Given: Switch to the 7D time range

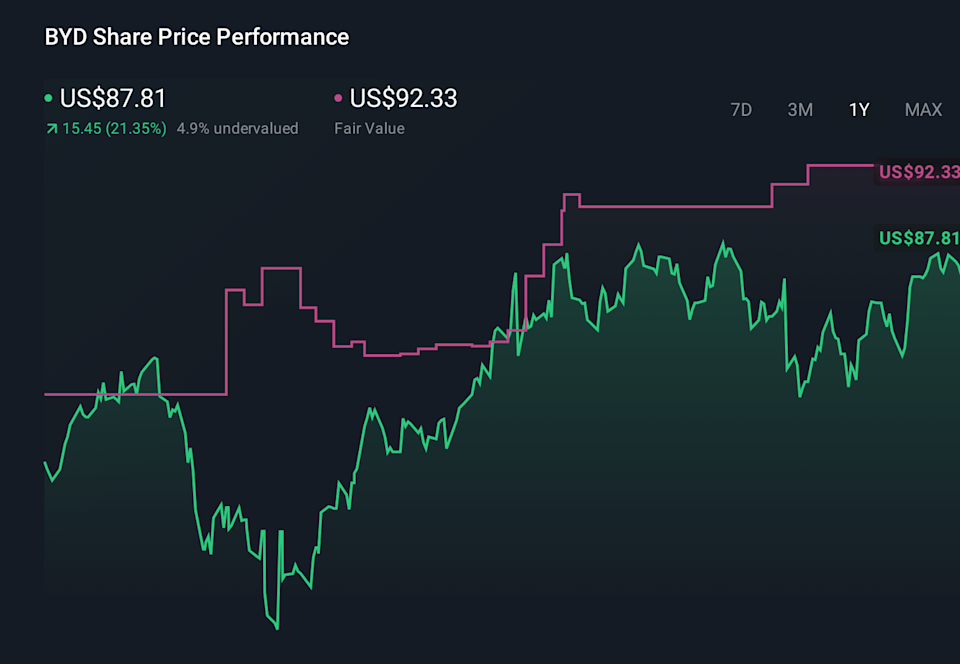Looking at the screenshot, I should click(x=741, y=110).
